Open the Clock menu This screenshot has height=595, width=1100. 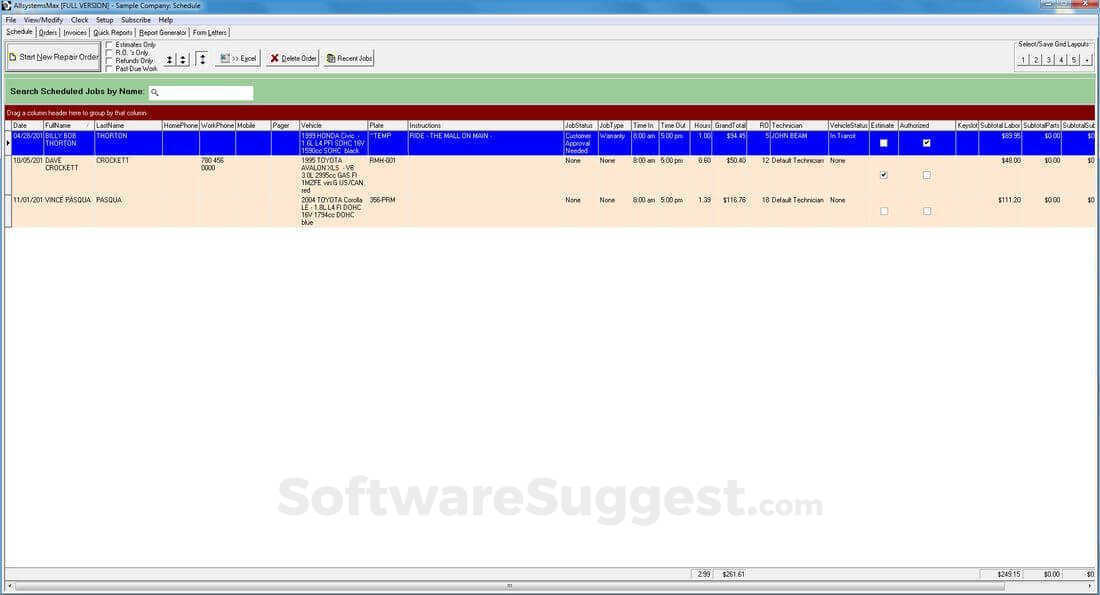click(x=80, y=20)
